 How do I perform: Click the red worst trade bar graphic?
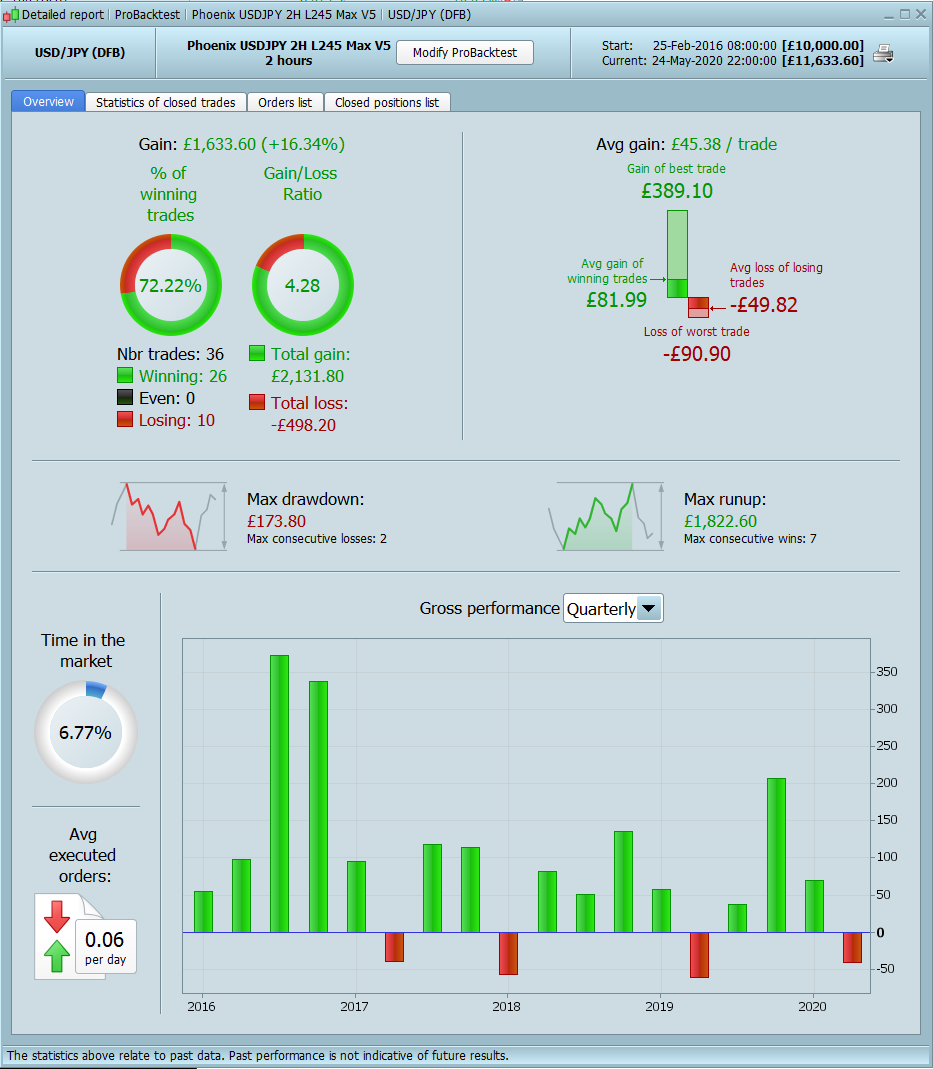pyautogui.click(x=698, y=307)
